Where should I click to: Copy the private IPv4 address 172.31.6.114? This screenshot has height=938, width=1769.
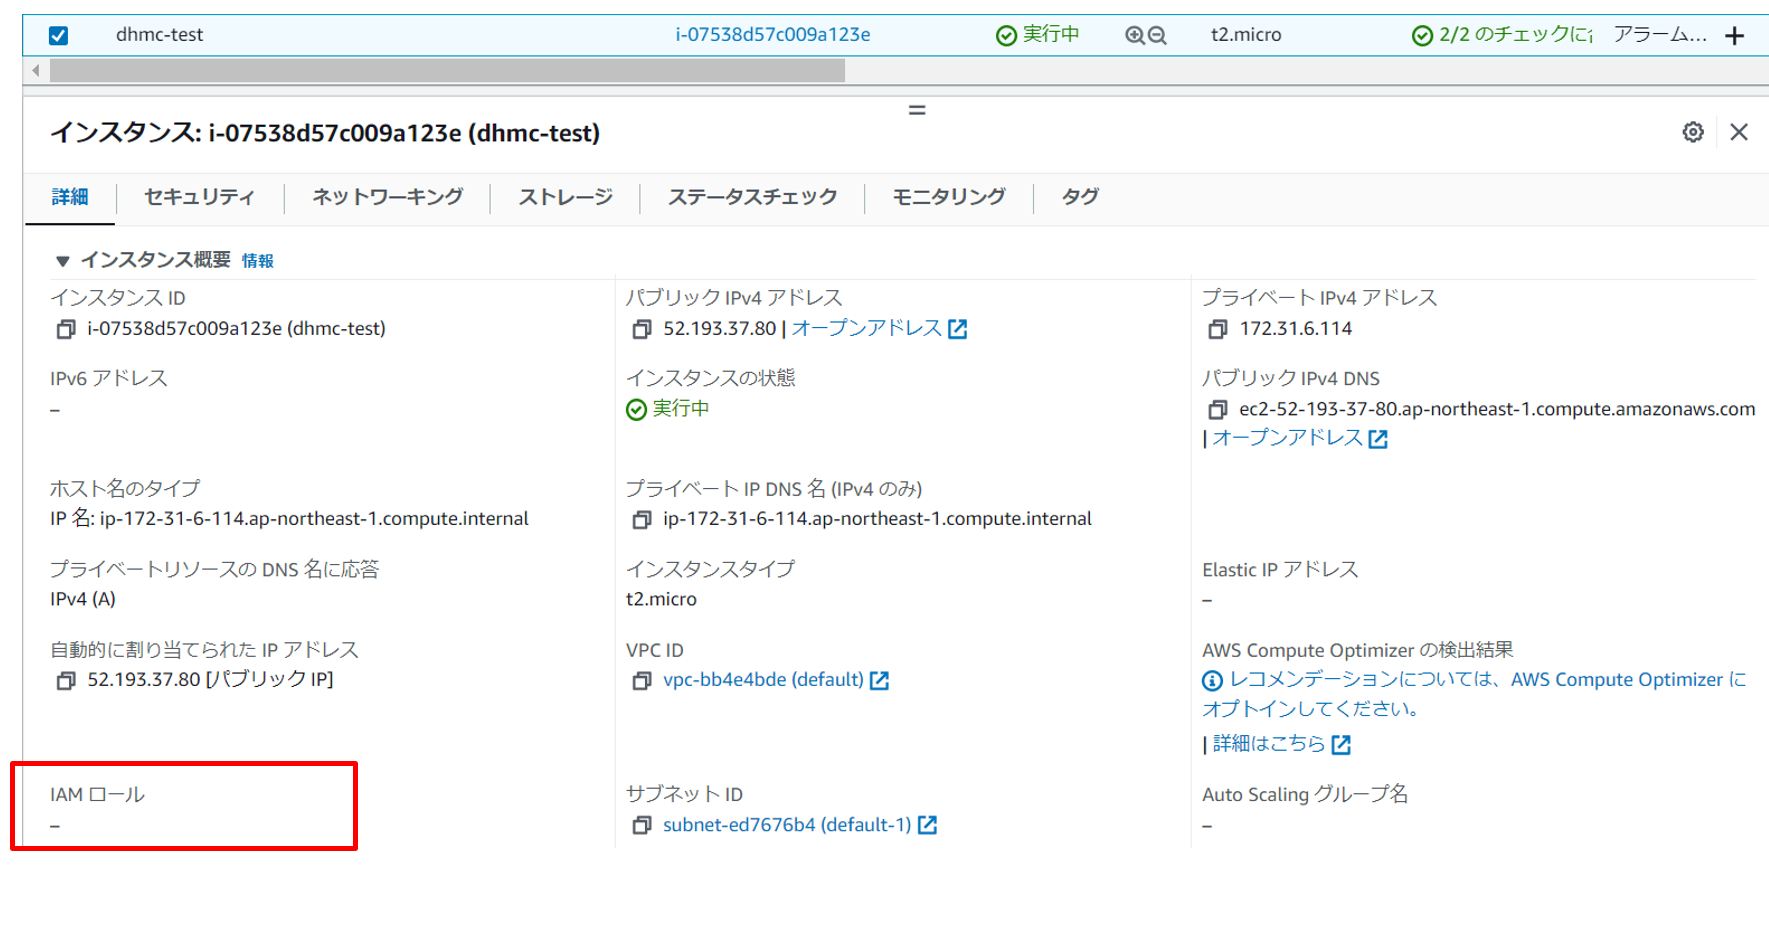1217,329
